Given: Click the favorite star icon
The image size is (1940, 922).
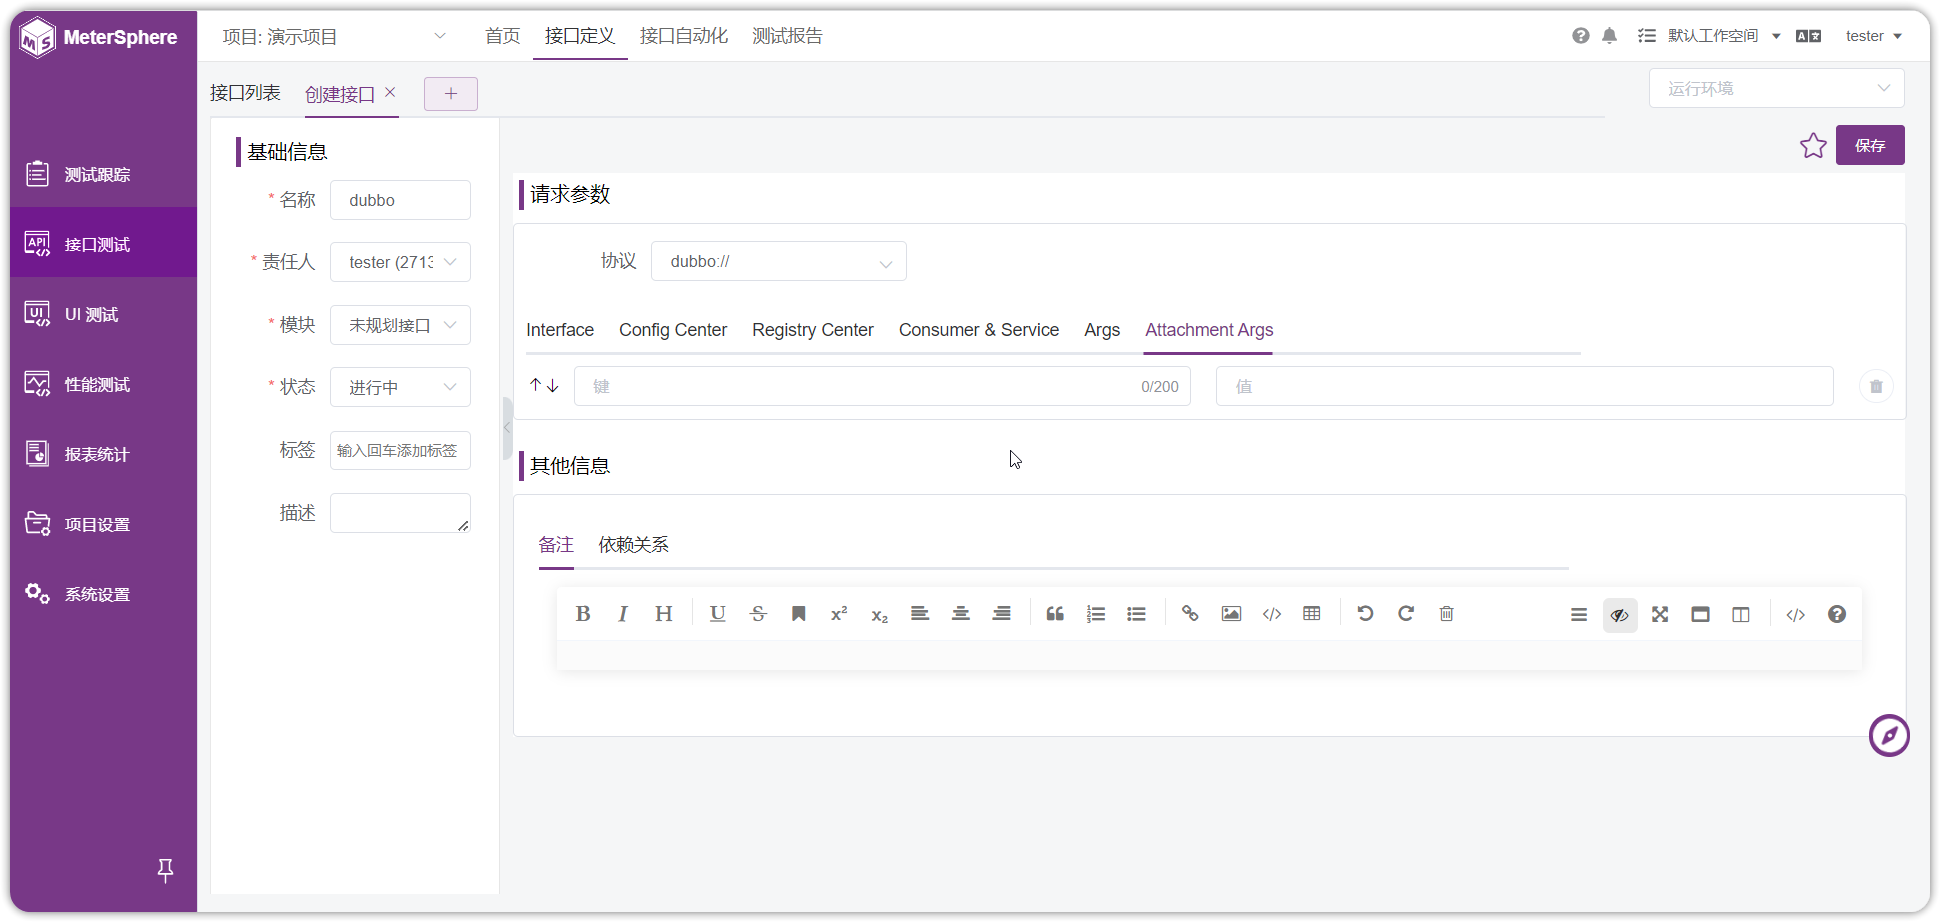Looking at the screenshot, I should [x=1813, y=146].
